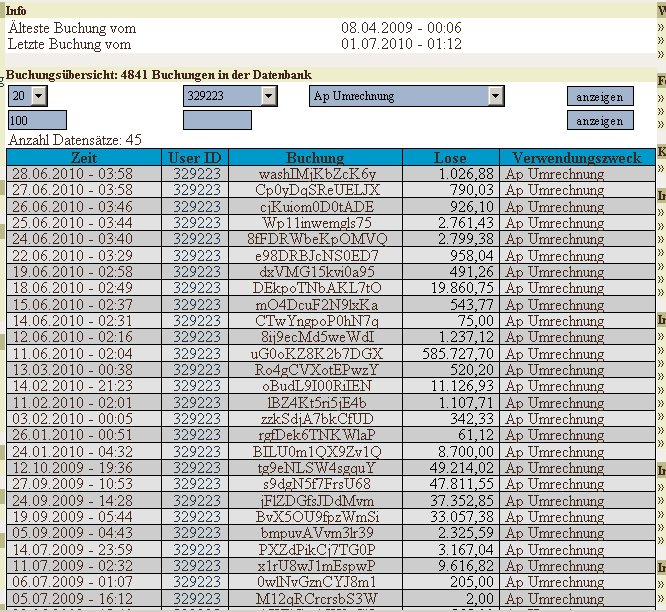Click the Lose column header
The image size is (666, 612).
click(450, 158)
